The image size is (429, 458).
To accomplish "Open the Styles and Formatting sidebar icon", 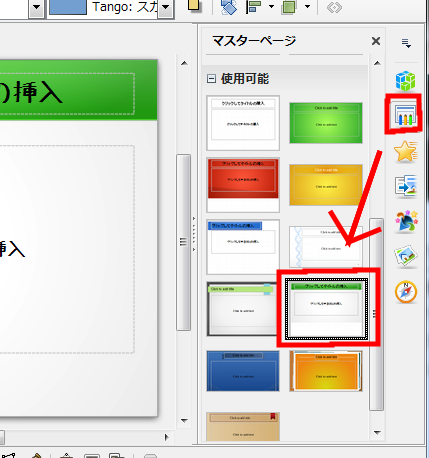I will click(x=406, y=221).
